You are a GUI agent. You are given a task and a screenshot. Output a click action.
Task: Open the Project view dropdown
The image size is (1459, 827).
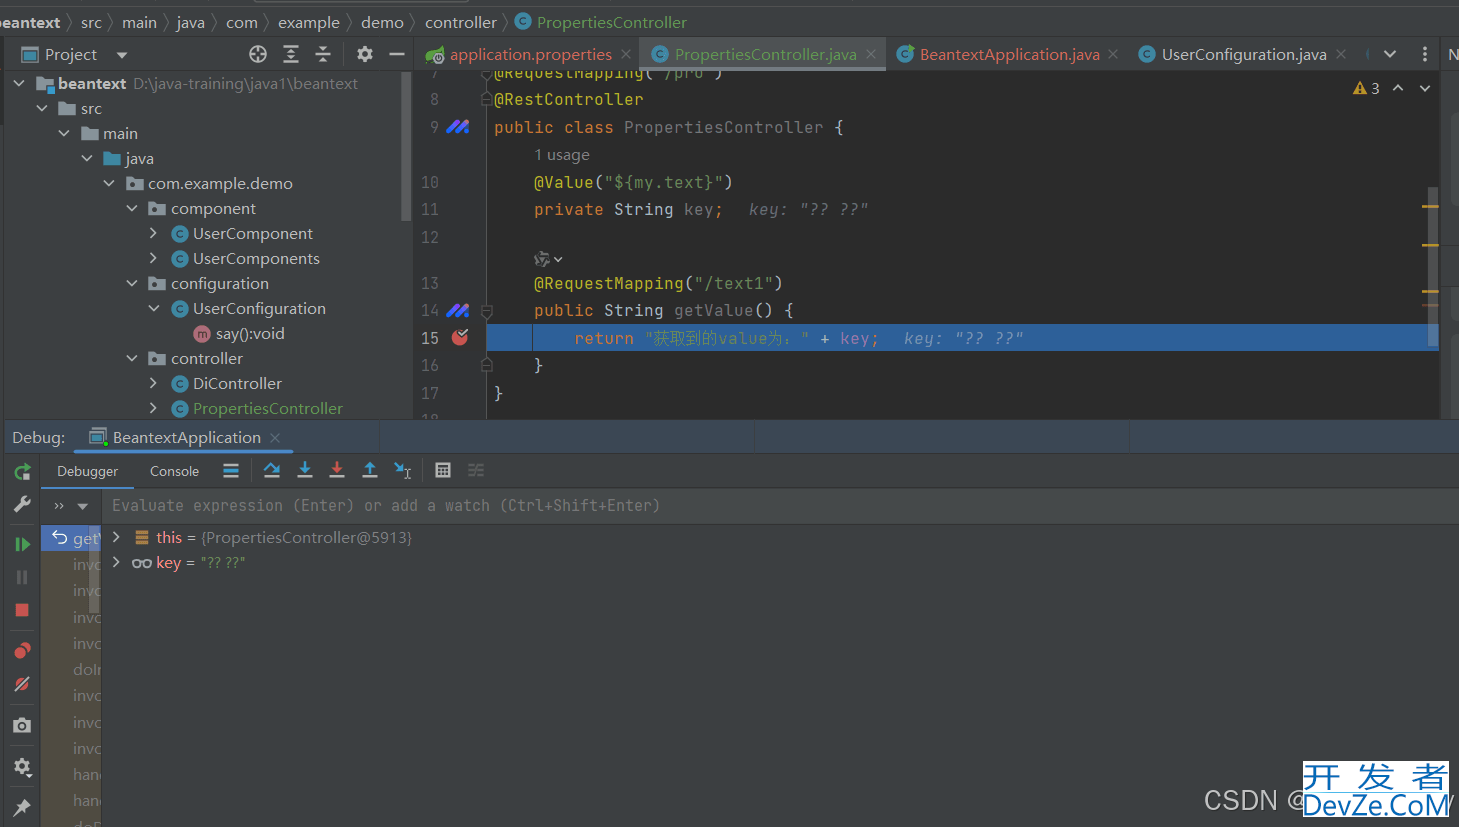click(122, 55)
